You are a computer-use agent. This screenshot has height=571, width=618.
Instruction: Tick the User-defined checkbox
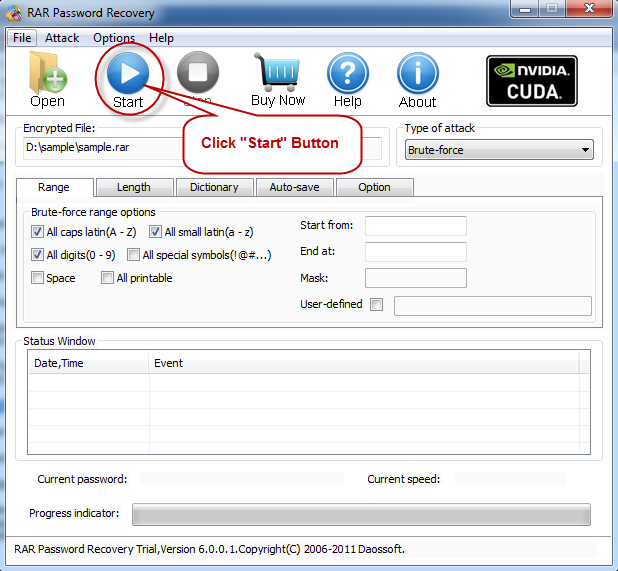(376, 304)
